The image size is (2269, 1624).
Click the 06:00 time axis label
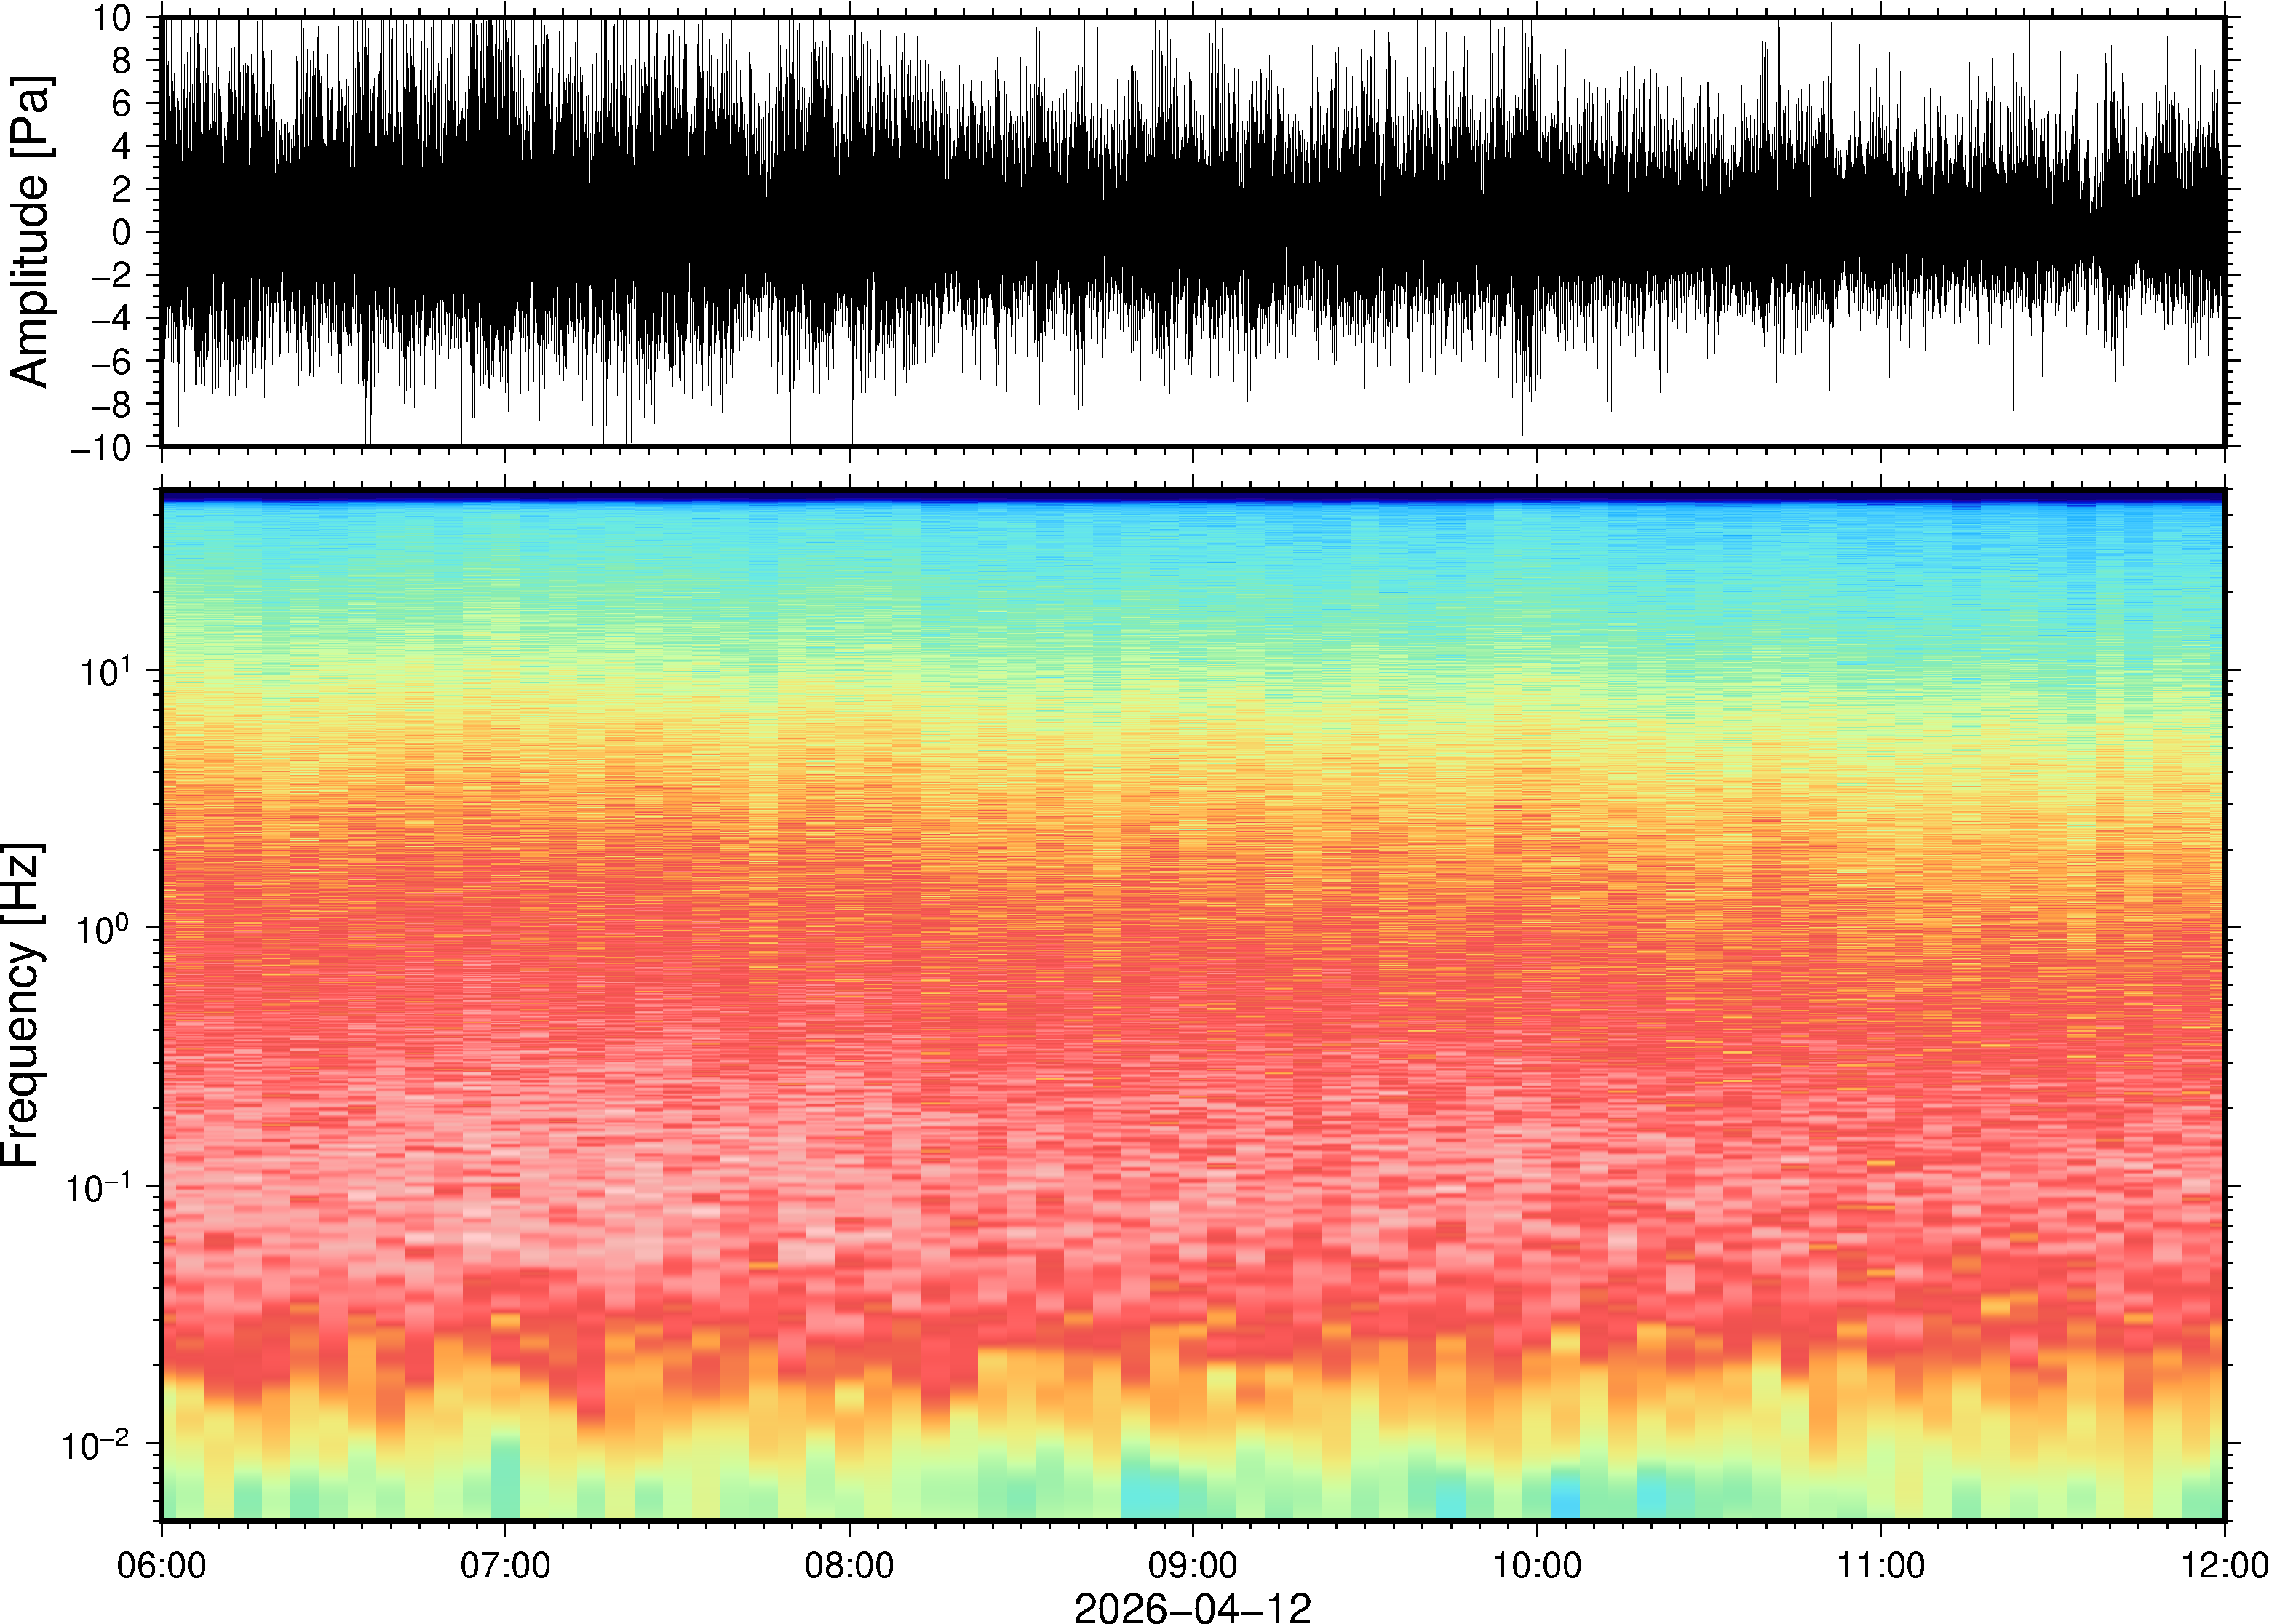162,1564
